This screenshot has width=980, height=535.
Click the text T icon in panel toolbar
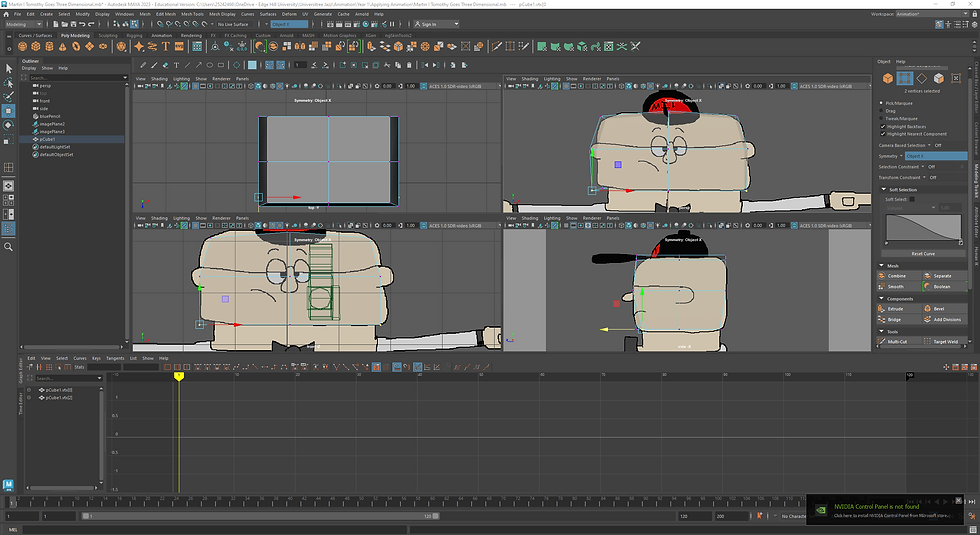click(x=176, y=65)
